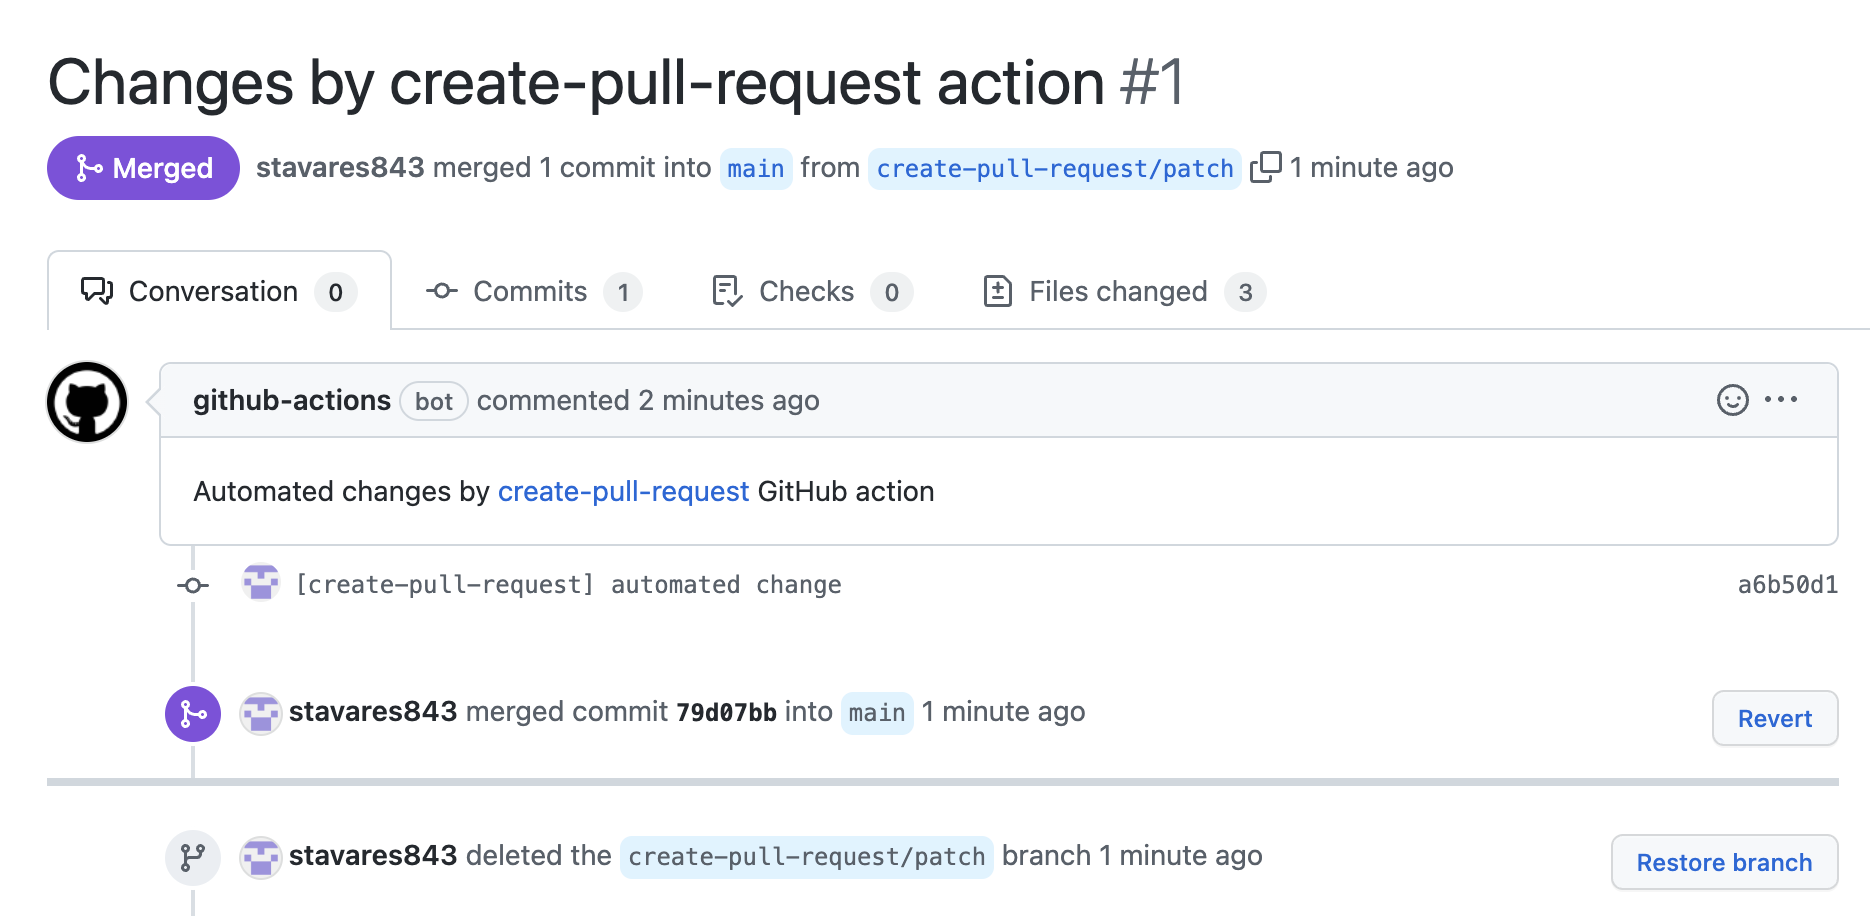This screenshot has width=1870, height=916.
Task: Click the checklist icon on the Checks tab
Action: [726, 291]
